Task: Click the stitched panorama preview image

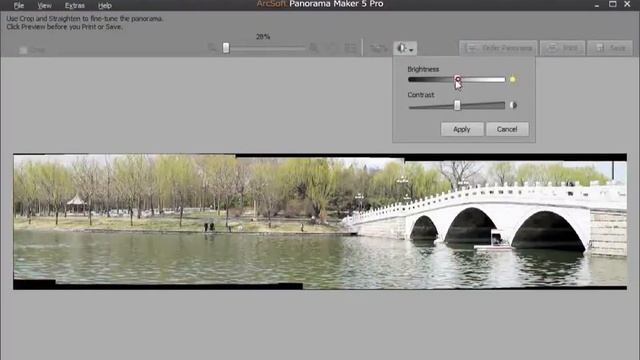Action: click(x=320, y=222)
